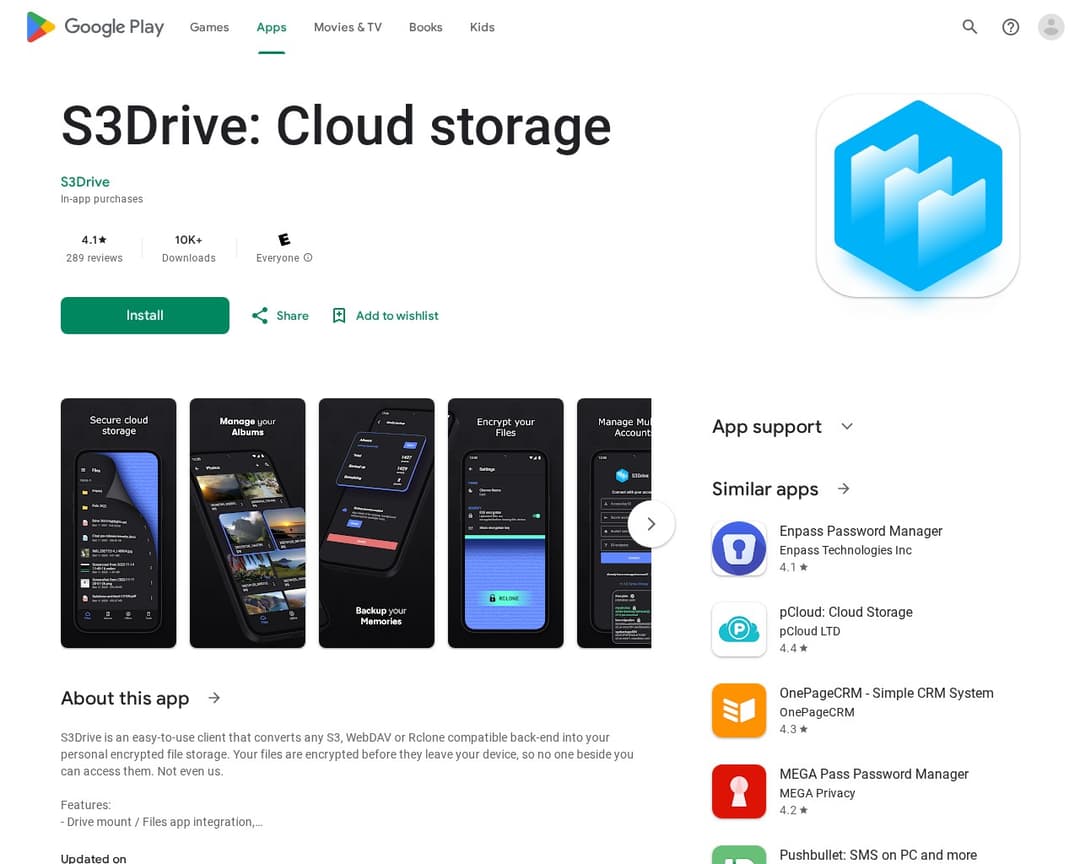Click the Google Play logo
Image resolution: width=1080 pixels, height=864 pixels.
(95, 27)
